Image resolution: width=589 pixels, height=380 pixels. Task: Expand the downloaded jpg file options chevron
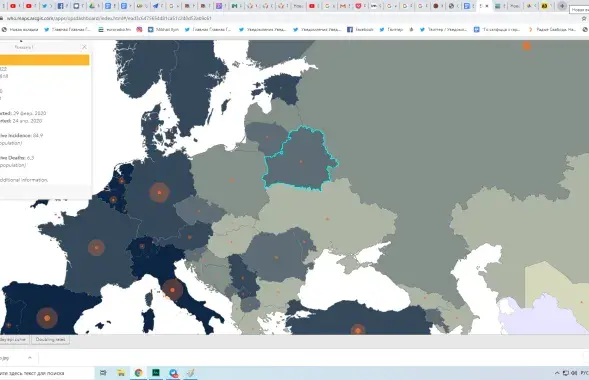point(30,358)
